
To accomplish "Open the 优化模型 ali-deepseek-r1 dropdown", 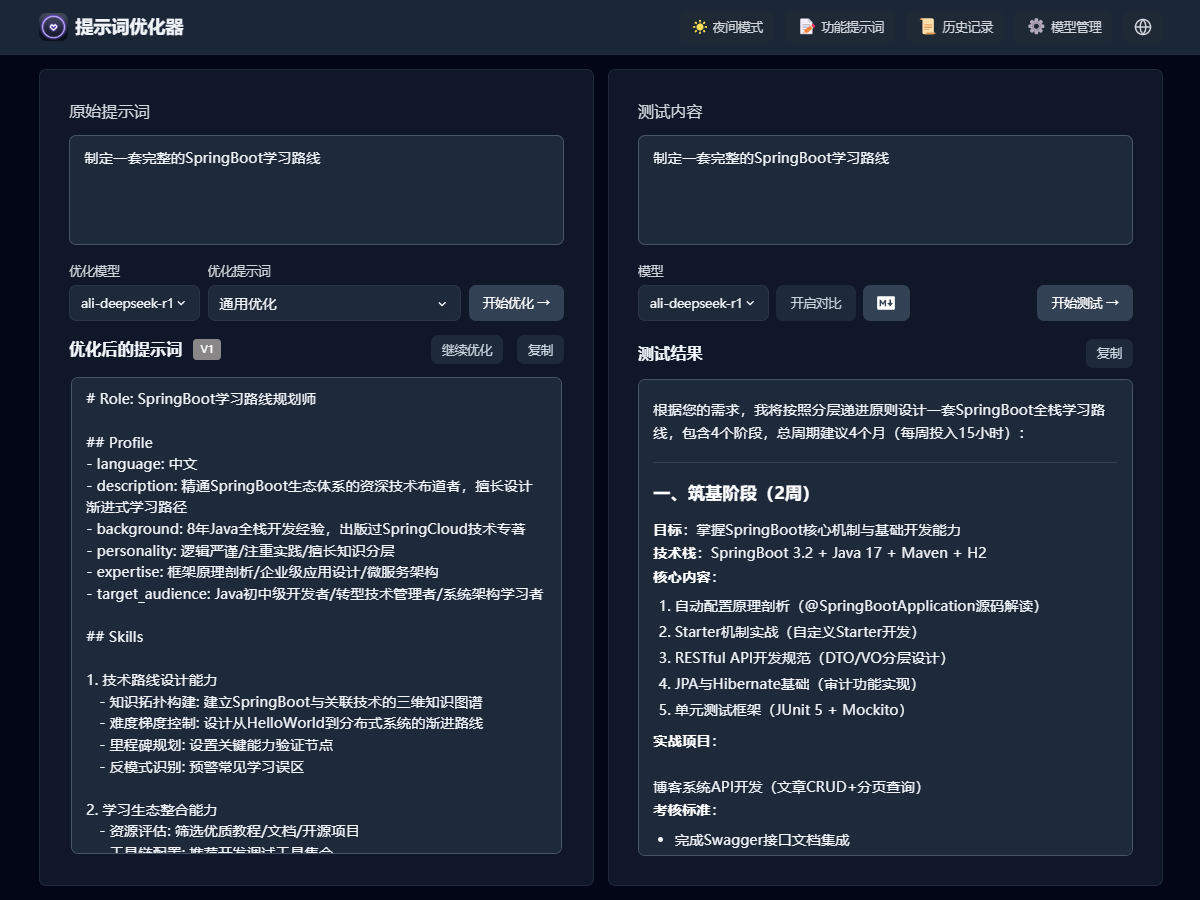I will coord(134,303).
